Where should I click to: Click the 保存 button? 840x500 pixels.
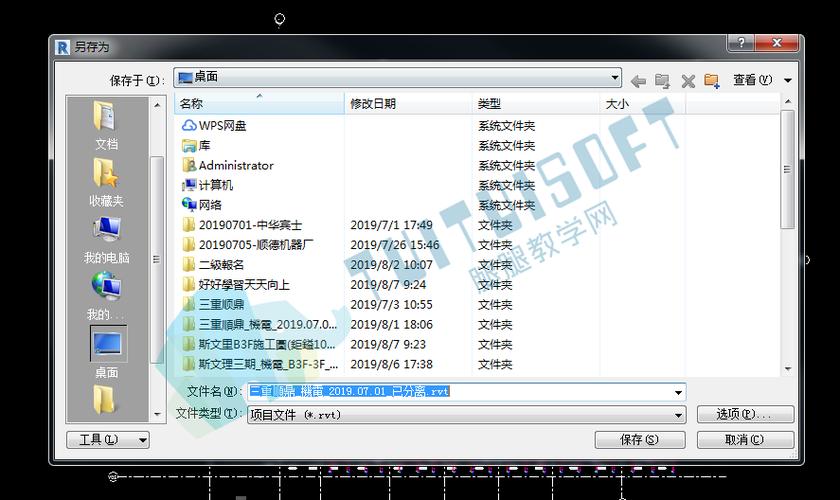pyautogui.click(x=640, y=440)
